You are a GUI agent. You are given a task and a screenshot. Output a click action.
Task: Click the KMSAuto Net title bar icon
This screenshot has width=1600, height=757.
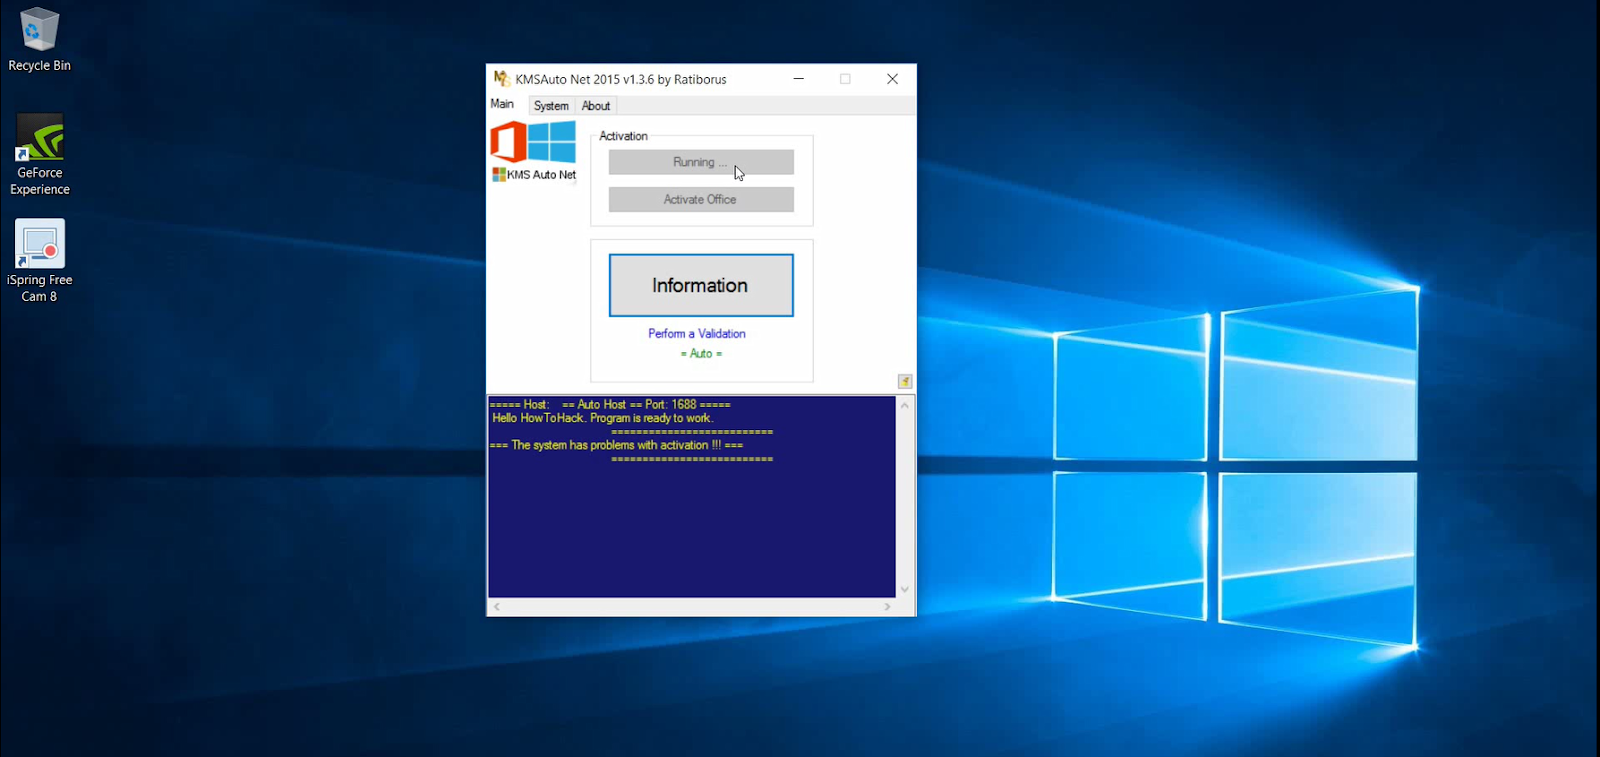[502, 79]
